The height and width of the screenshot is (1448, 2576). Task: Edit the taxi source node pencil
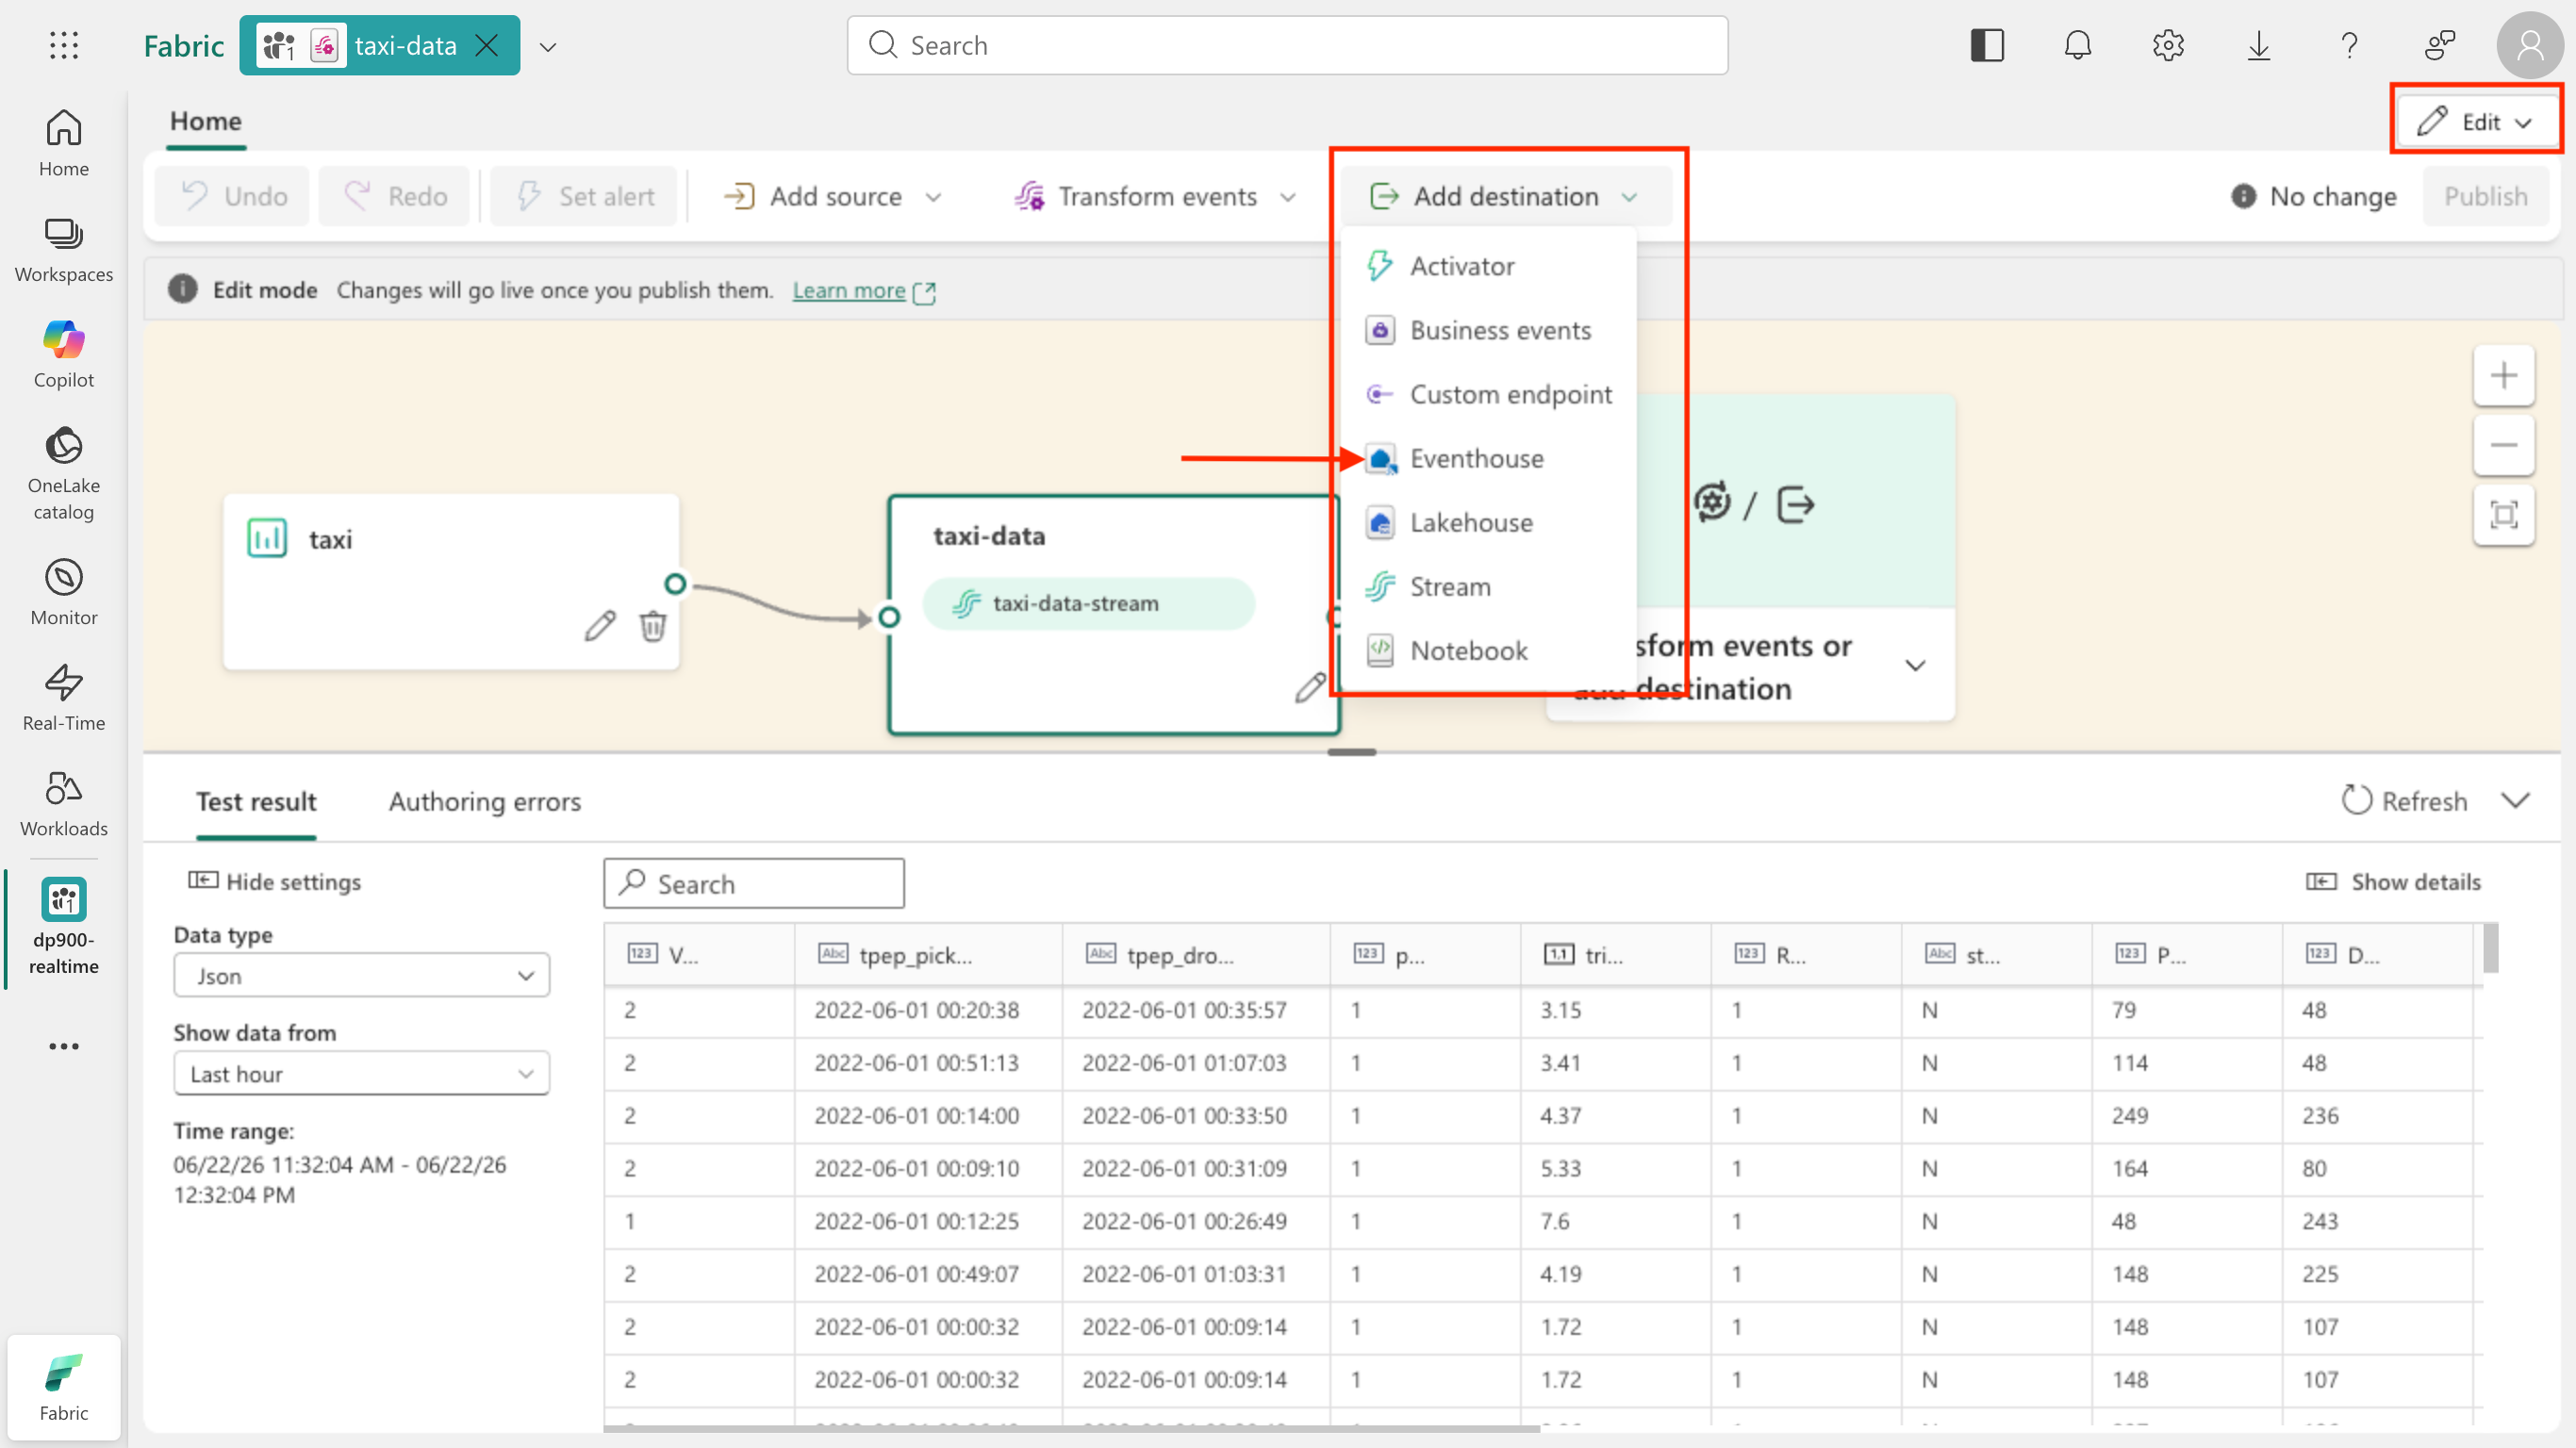[600, 626]
